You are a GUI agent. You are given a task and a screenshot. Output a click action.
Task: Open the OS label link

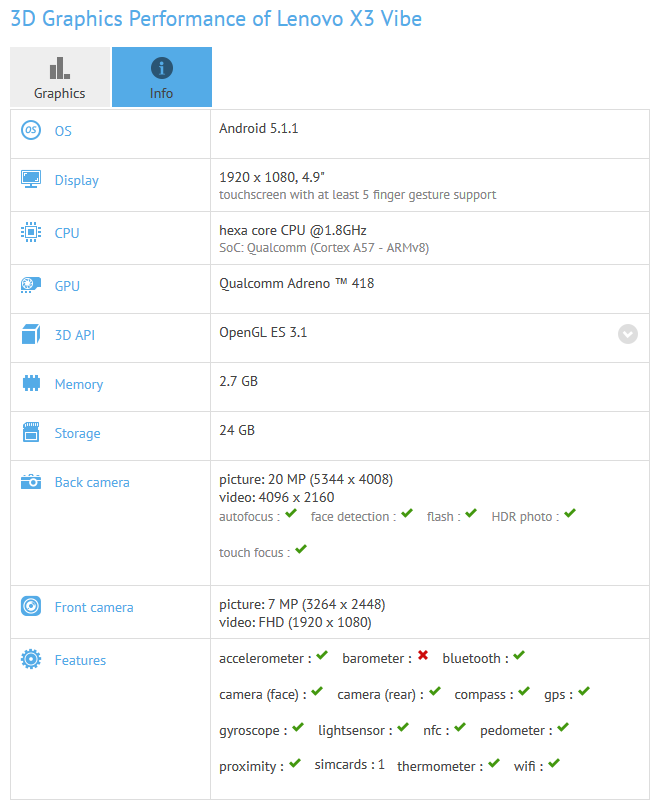coord(63,131)
